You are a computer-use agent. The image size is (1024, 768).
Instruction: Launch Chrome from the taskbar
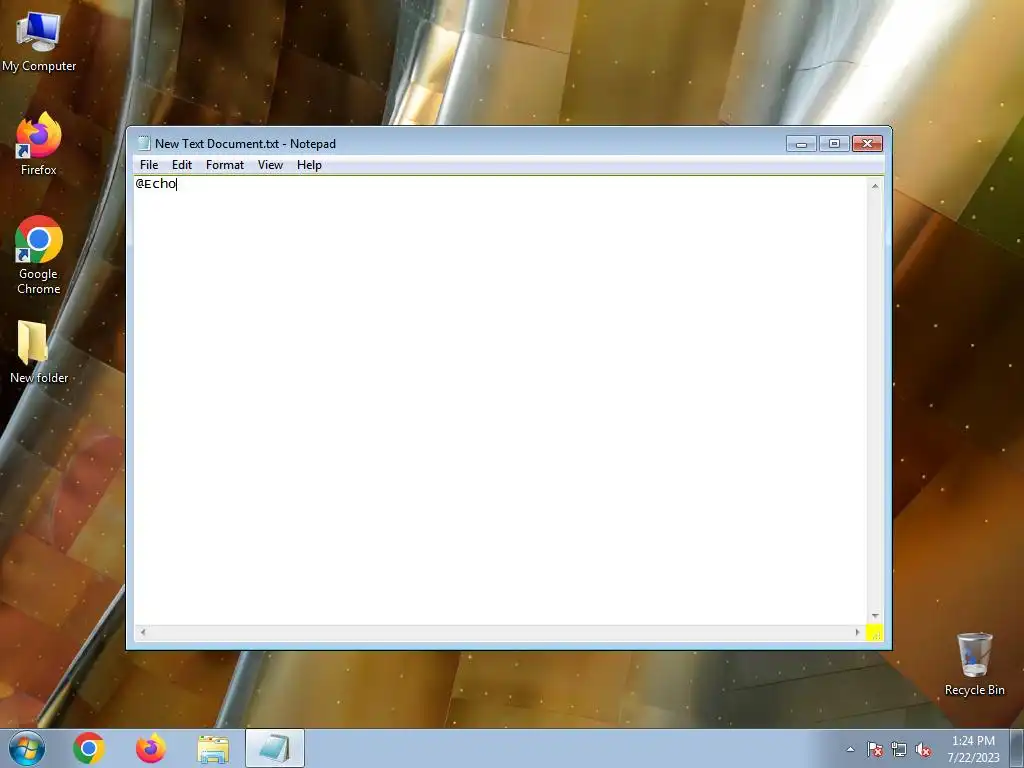click(x=89, y=748)
